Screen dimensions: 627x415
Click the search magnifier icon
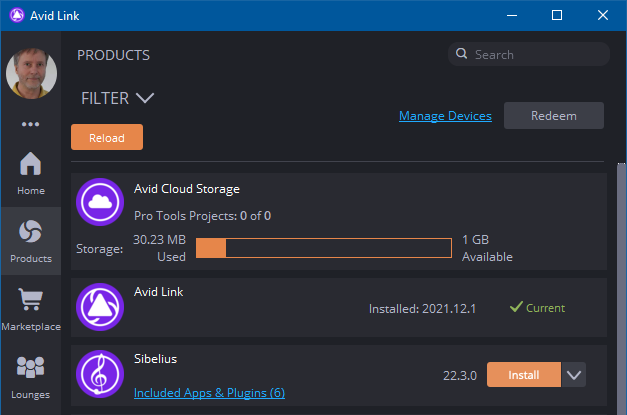(461, 54)
